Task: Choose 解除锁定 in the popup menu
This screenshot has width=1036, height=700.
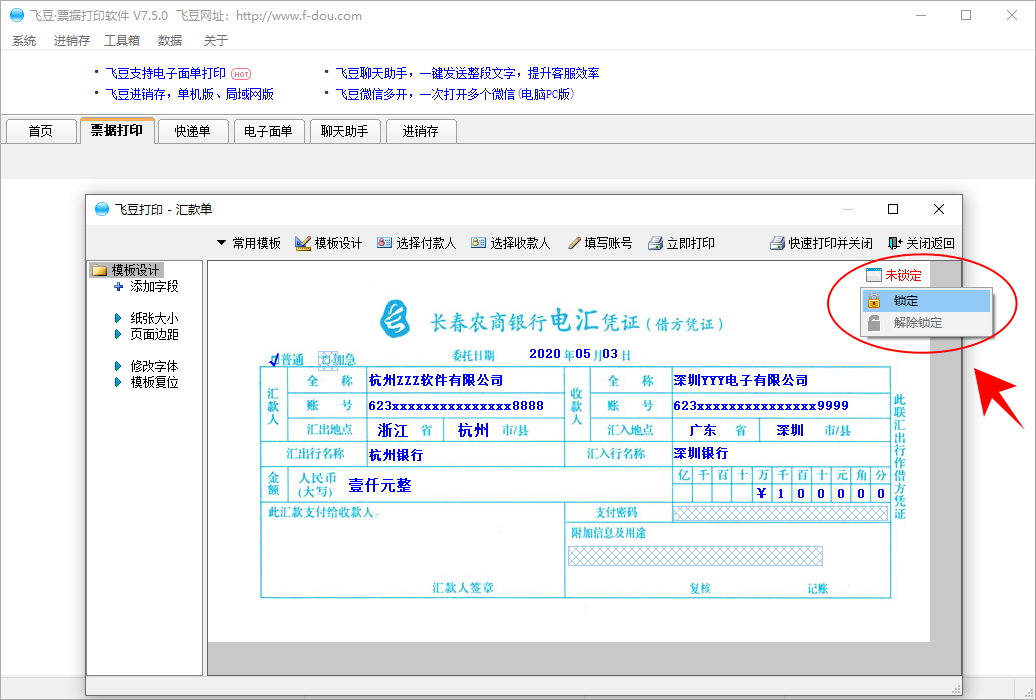Action: 926,323
